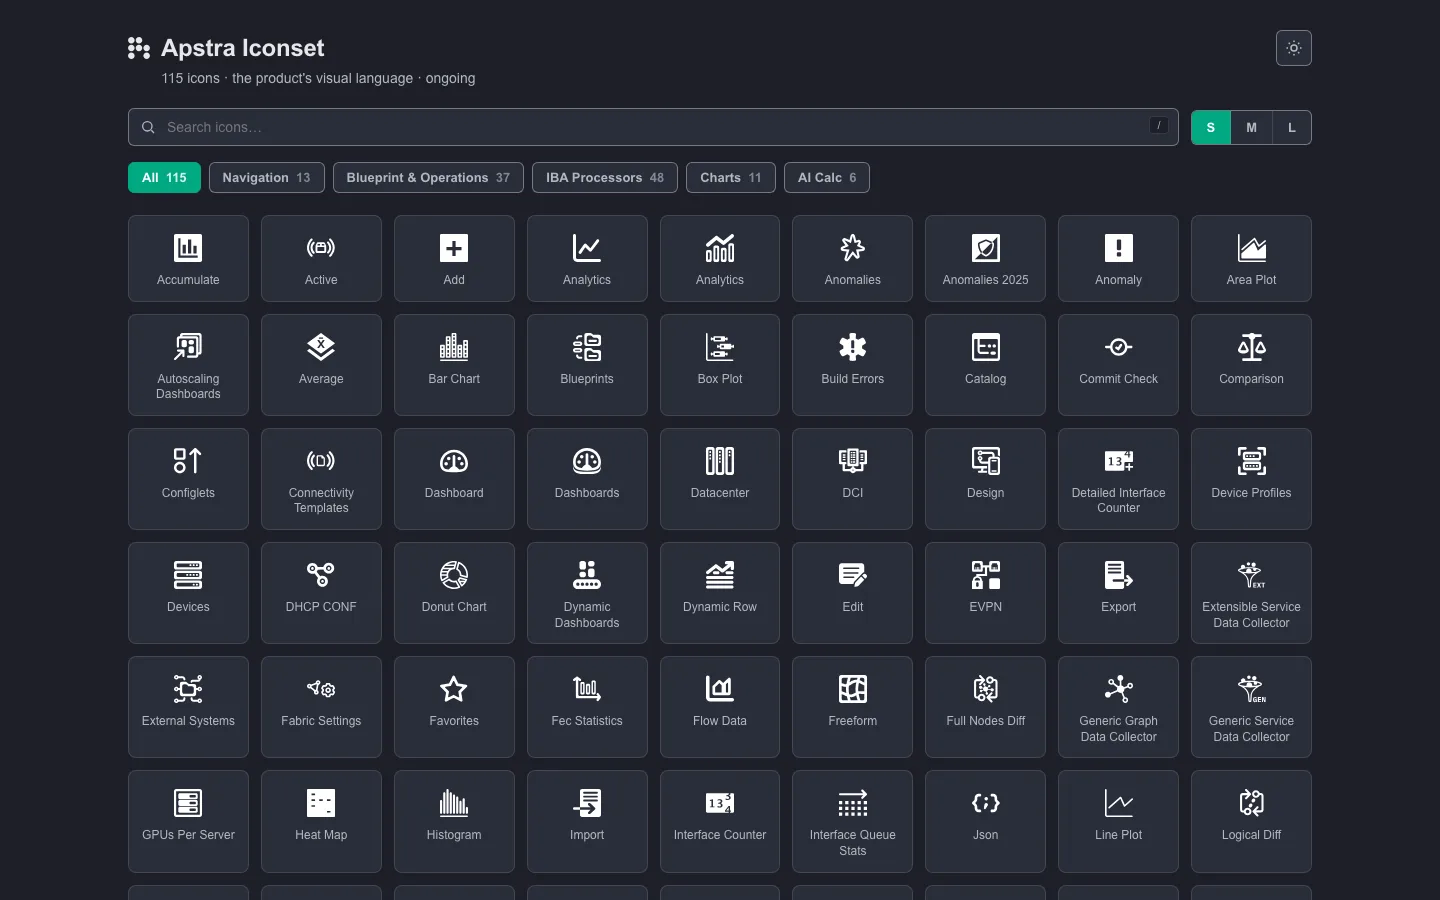The height and width of the screenshot is (900, 1440).
Task: Click the Connectivity Templates icon
Action: [321, 479]
